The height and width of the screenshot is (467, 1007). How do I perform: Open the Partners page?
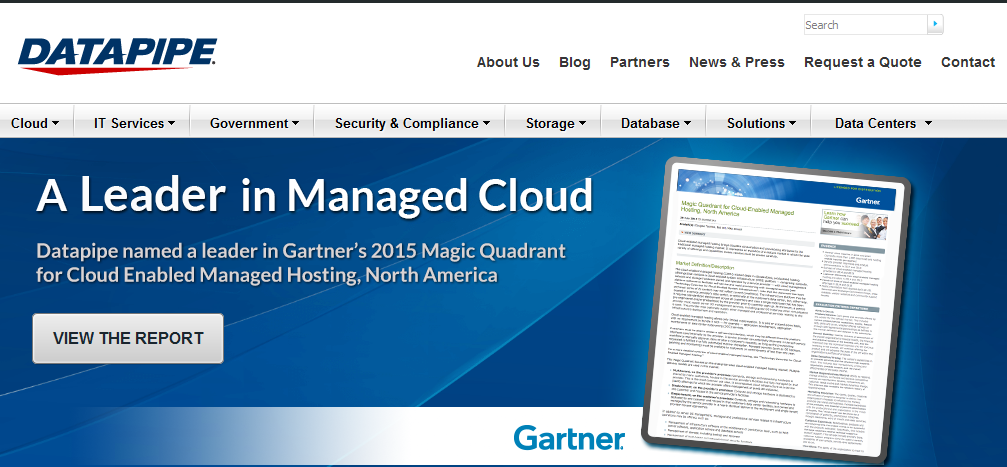coord(640,62)
